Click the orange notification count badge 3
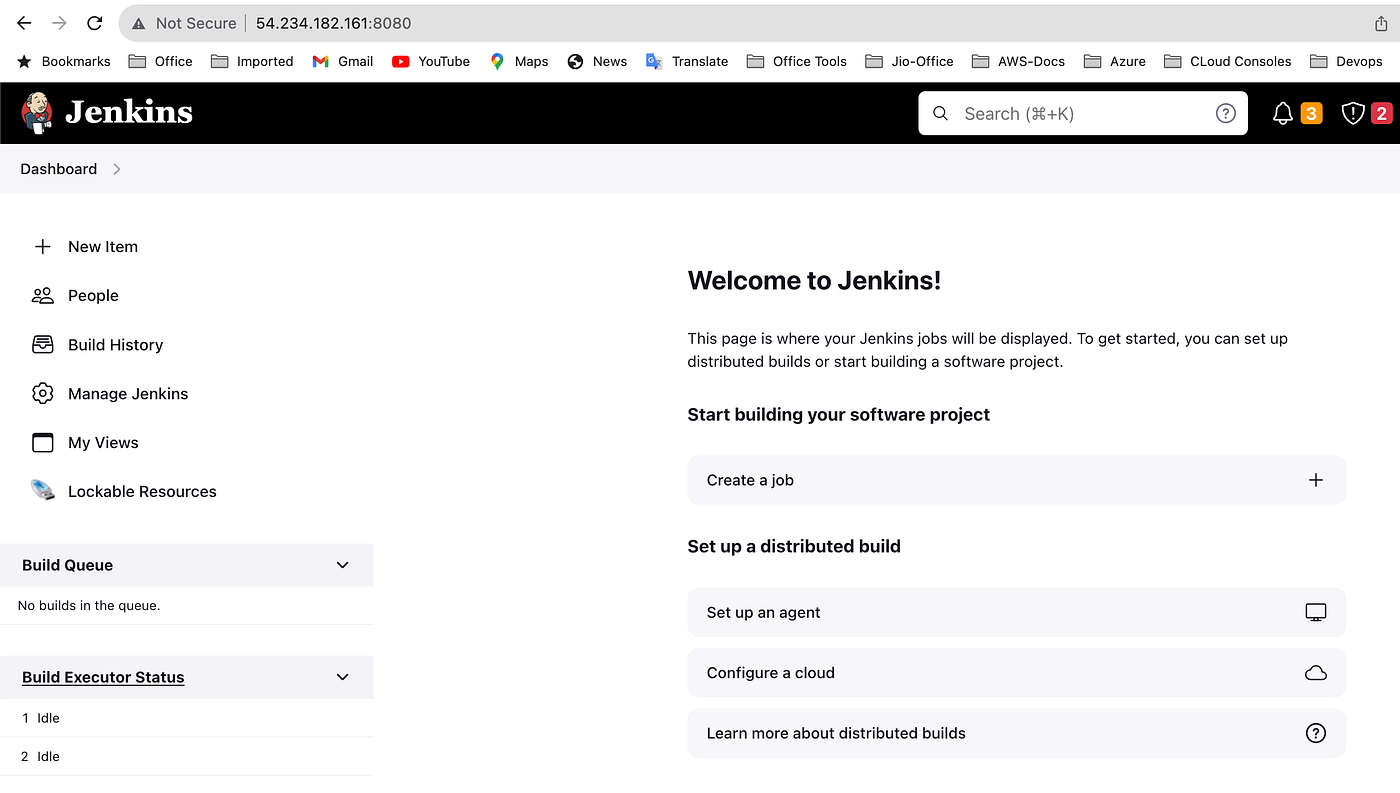The image size is (1400, 793). coord(1311,113)
